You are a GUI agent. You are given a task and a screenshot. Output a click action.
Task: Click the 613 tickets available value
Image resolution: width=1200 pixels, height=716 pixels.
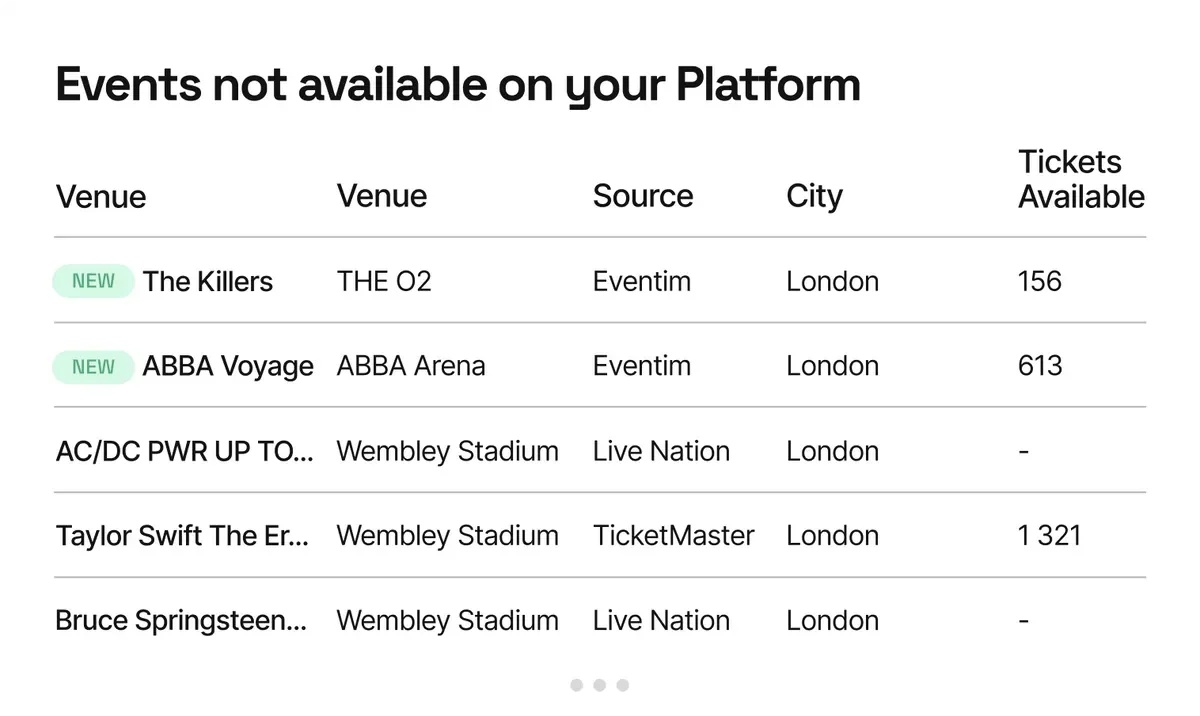(1040, 367)
